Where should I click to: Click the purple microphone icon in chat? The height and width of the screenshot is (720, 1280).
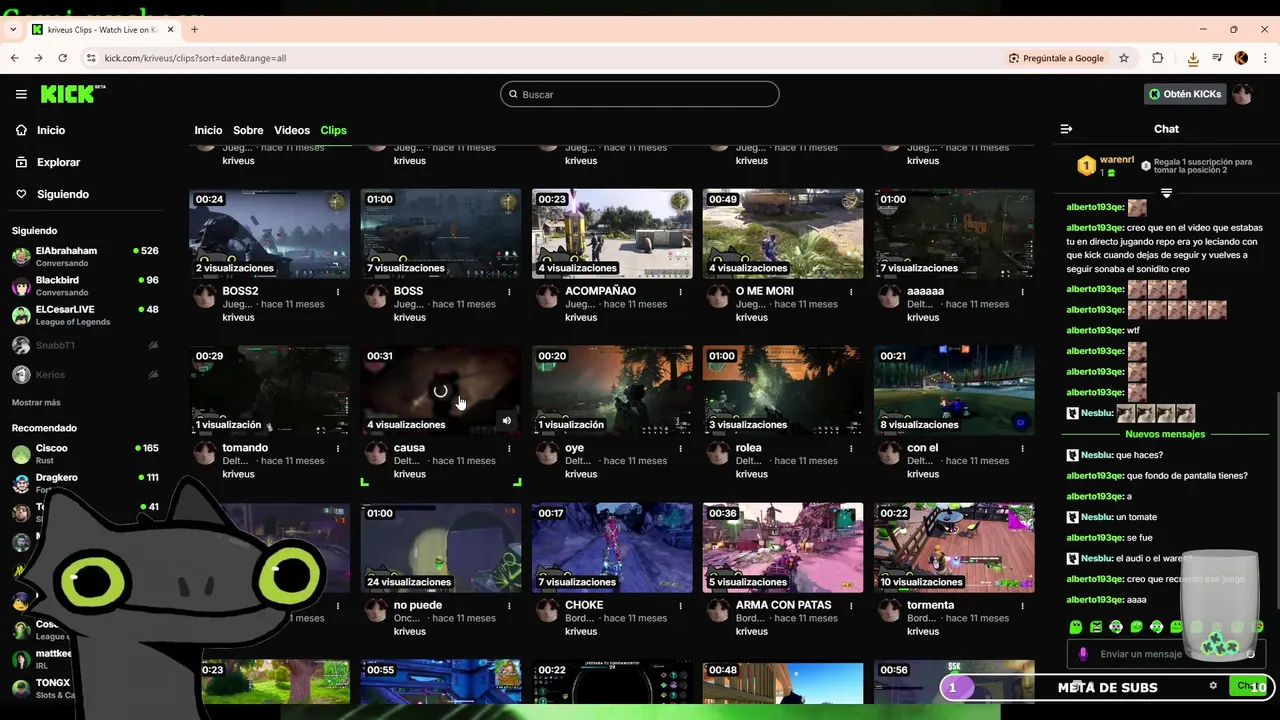(x=1082, y=654)
